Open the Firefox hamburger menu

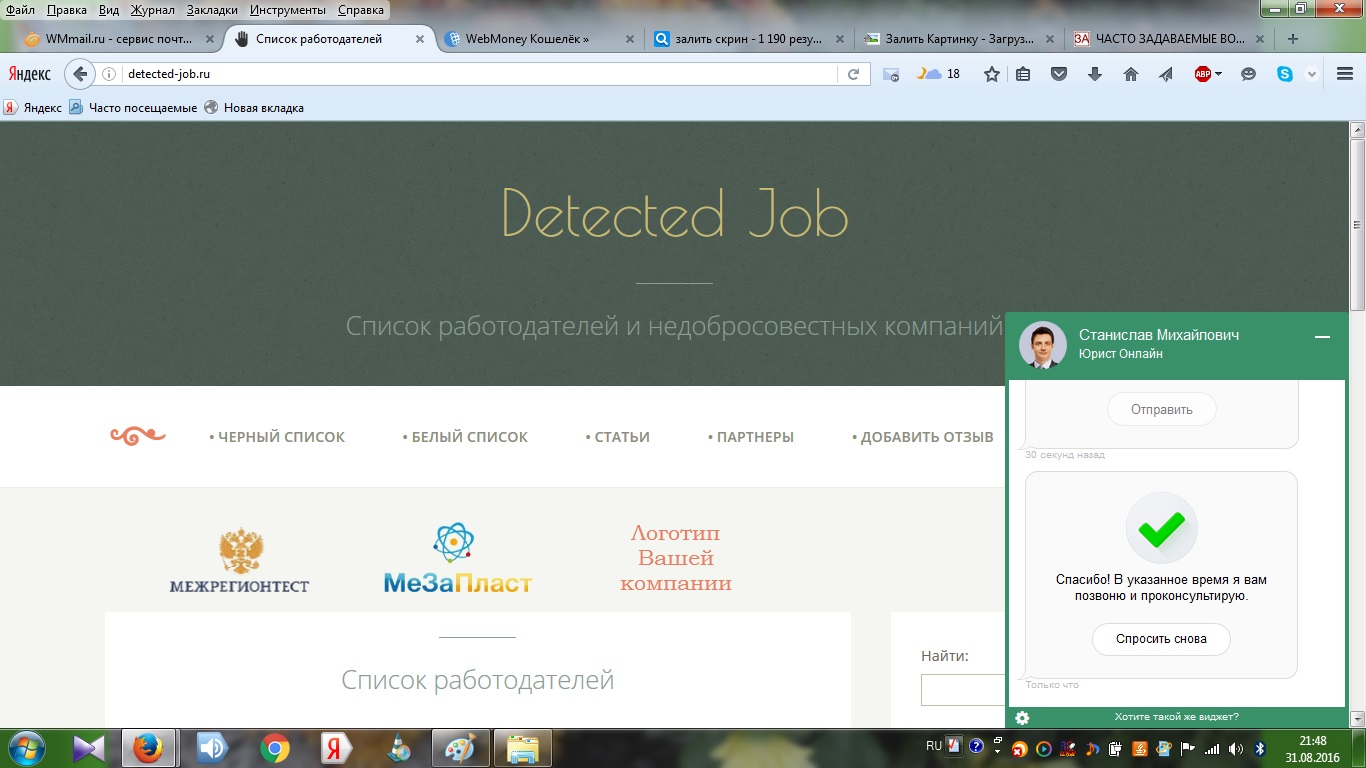pyautogui.click(x=1344, y=74)
